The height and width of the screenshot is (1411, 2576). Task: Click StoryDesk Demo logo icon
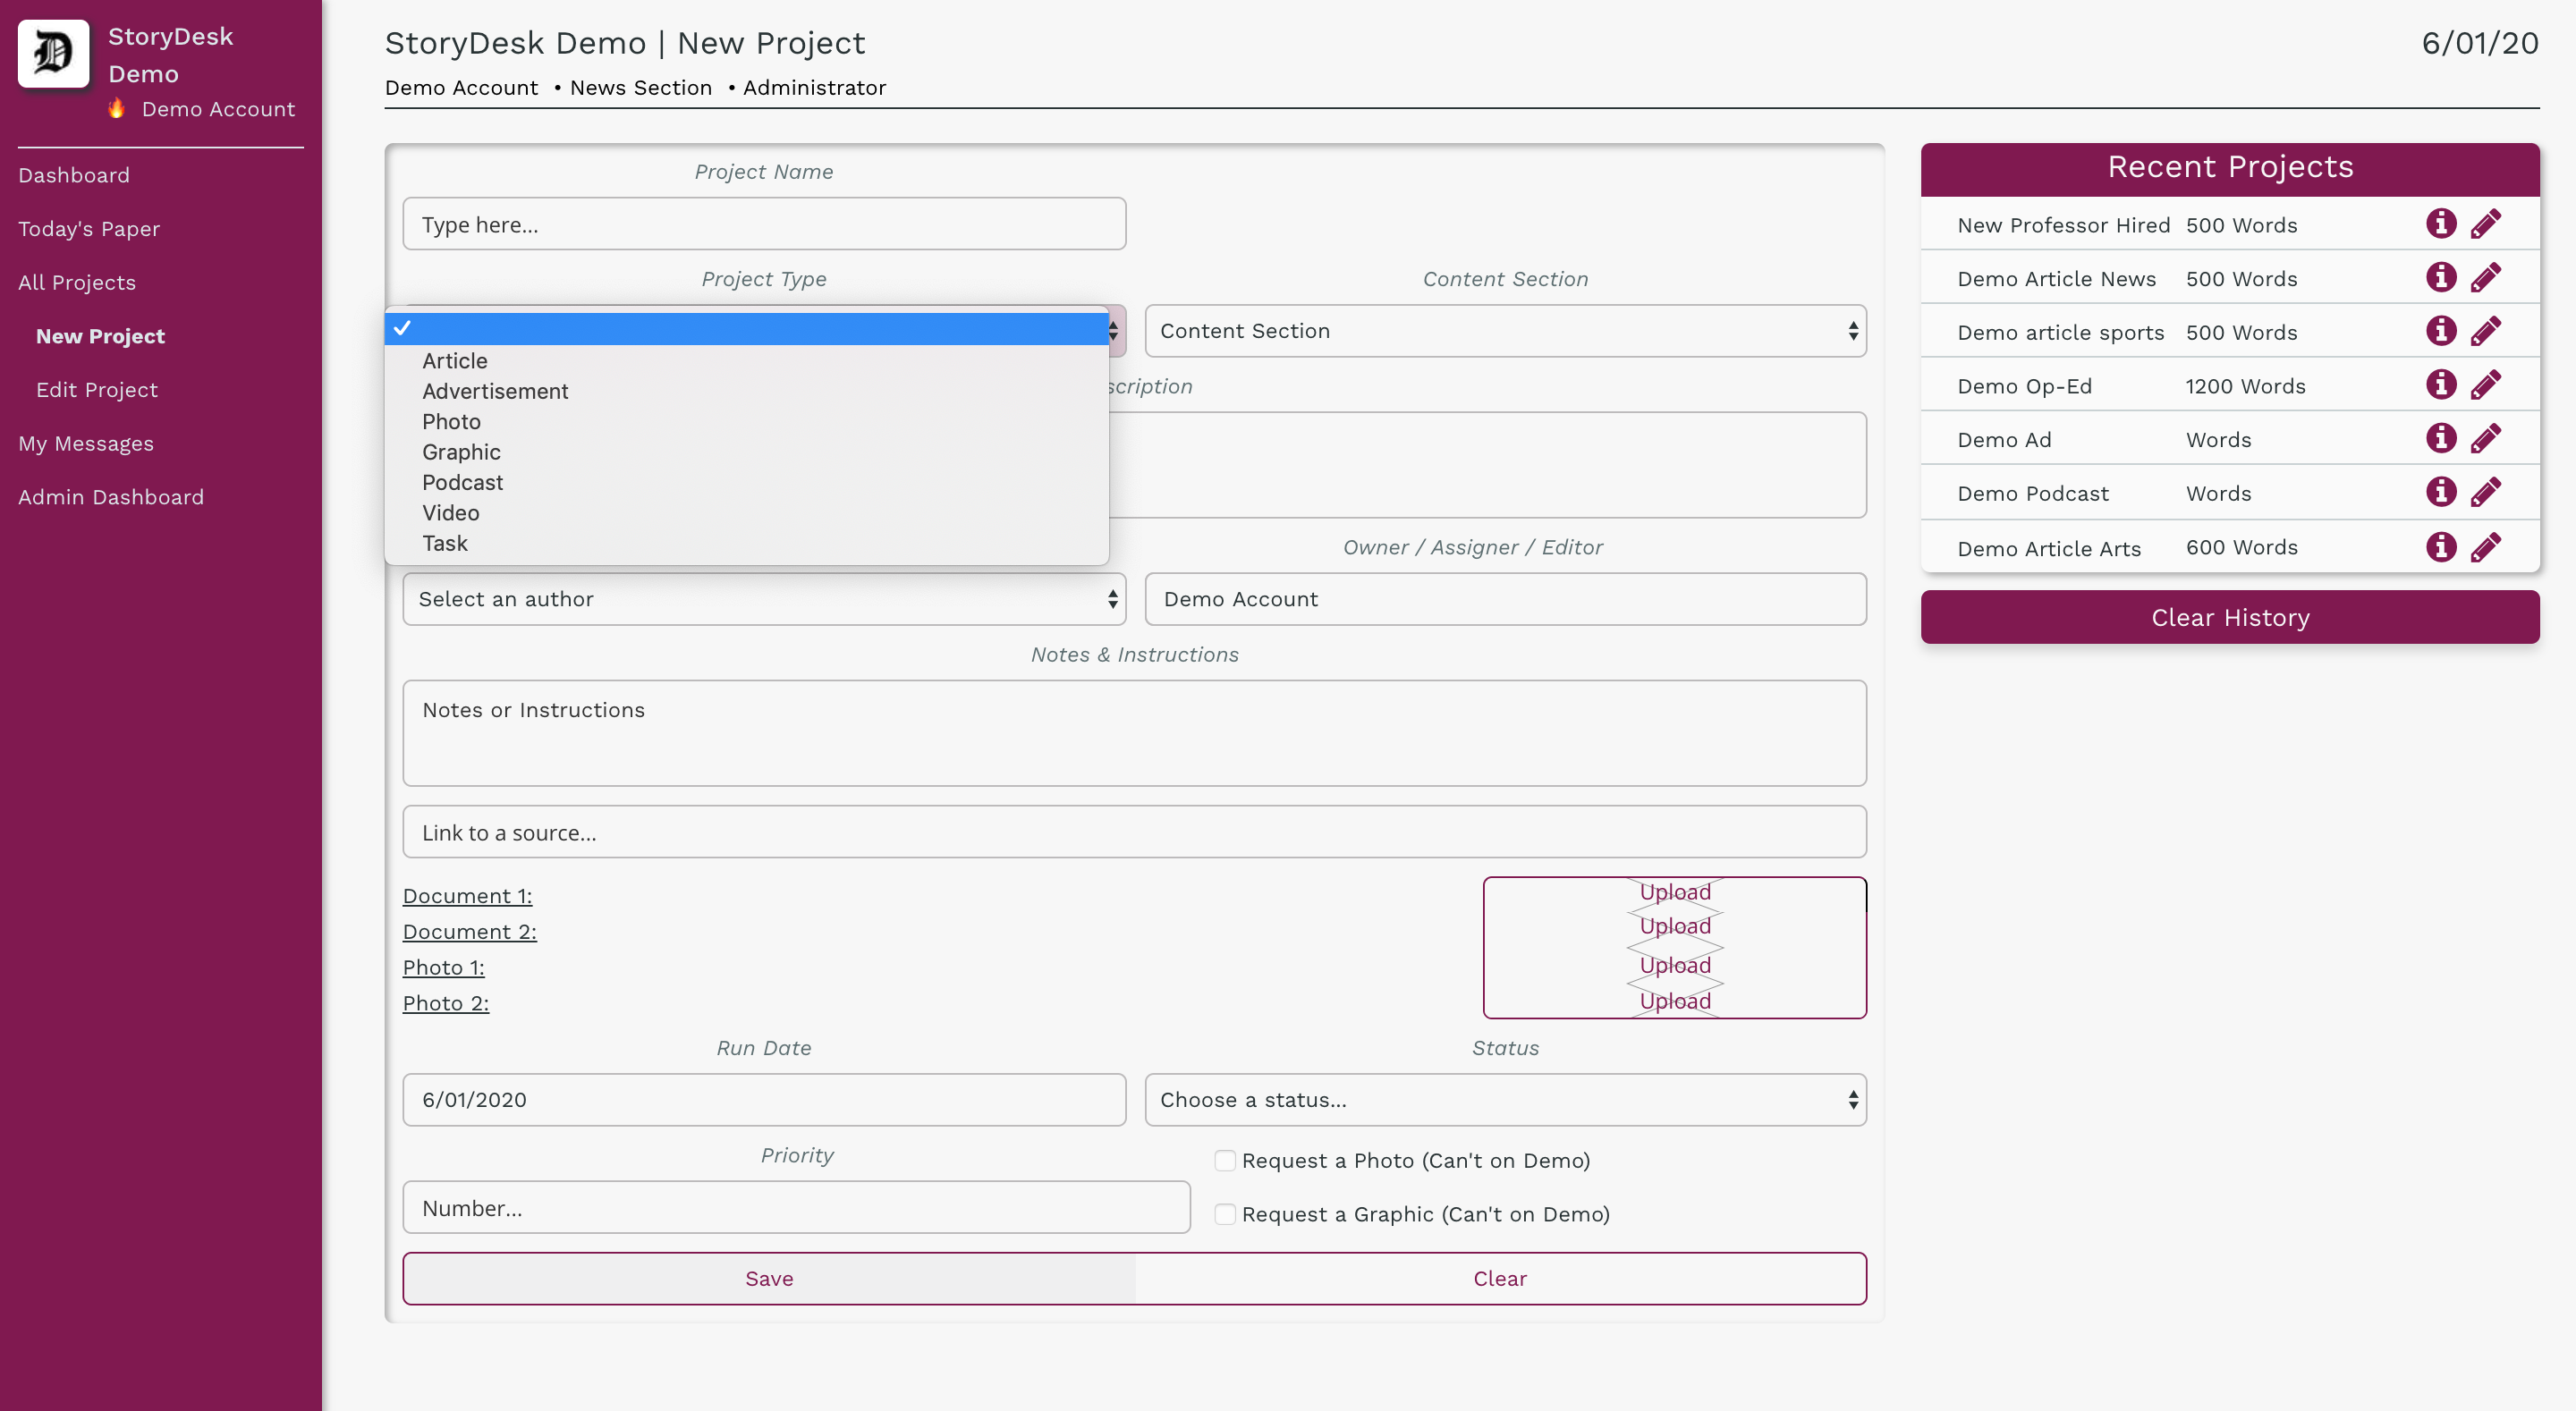pyautogui.click(x=54, y=54)
